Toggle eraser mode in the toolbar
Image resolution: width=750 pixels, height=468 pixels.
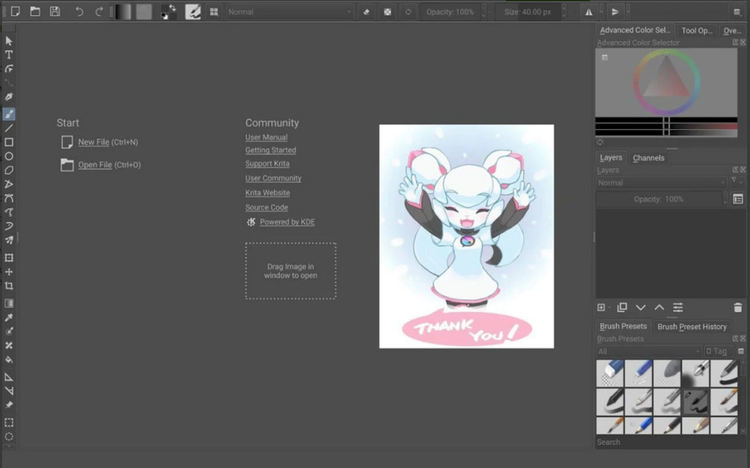coord(366,12)
